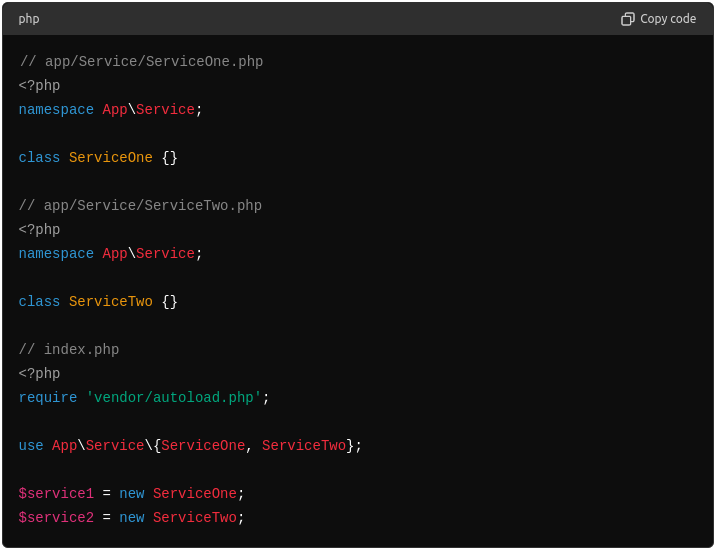Click the comment line app/Service/ServiceOne.php

click(x=141, y=62)
